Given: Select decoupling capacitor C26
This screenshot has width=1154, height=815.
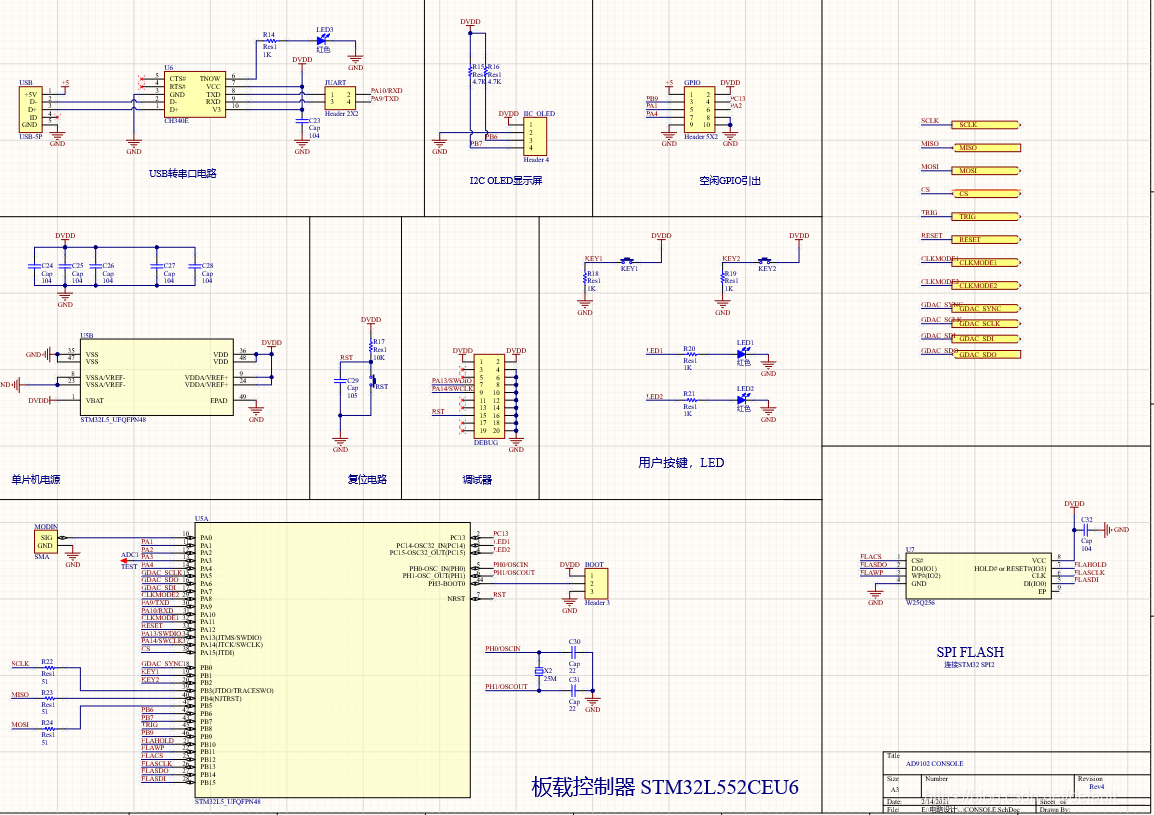Looking at the screenshot, I should tap(96, 267).
